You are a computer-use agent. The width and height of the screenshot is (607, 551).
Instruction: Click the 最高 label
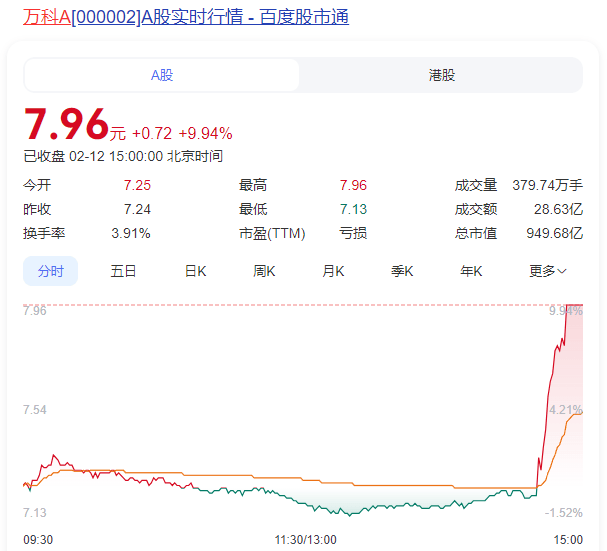tap(253, 185)
